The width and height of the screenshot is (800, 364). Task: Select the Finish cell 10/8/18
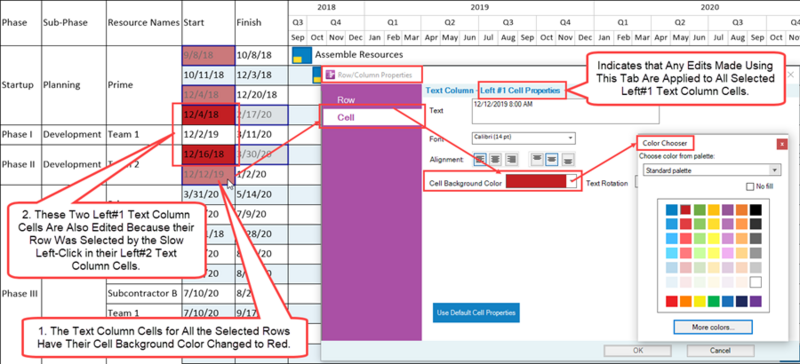(262, 55)
